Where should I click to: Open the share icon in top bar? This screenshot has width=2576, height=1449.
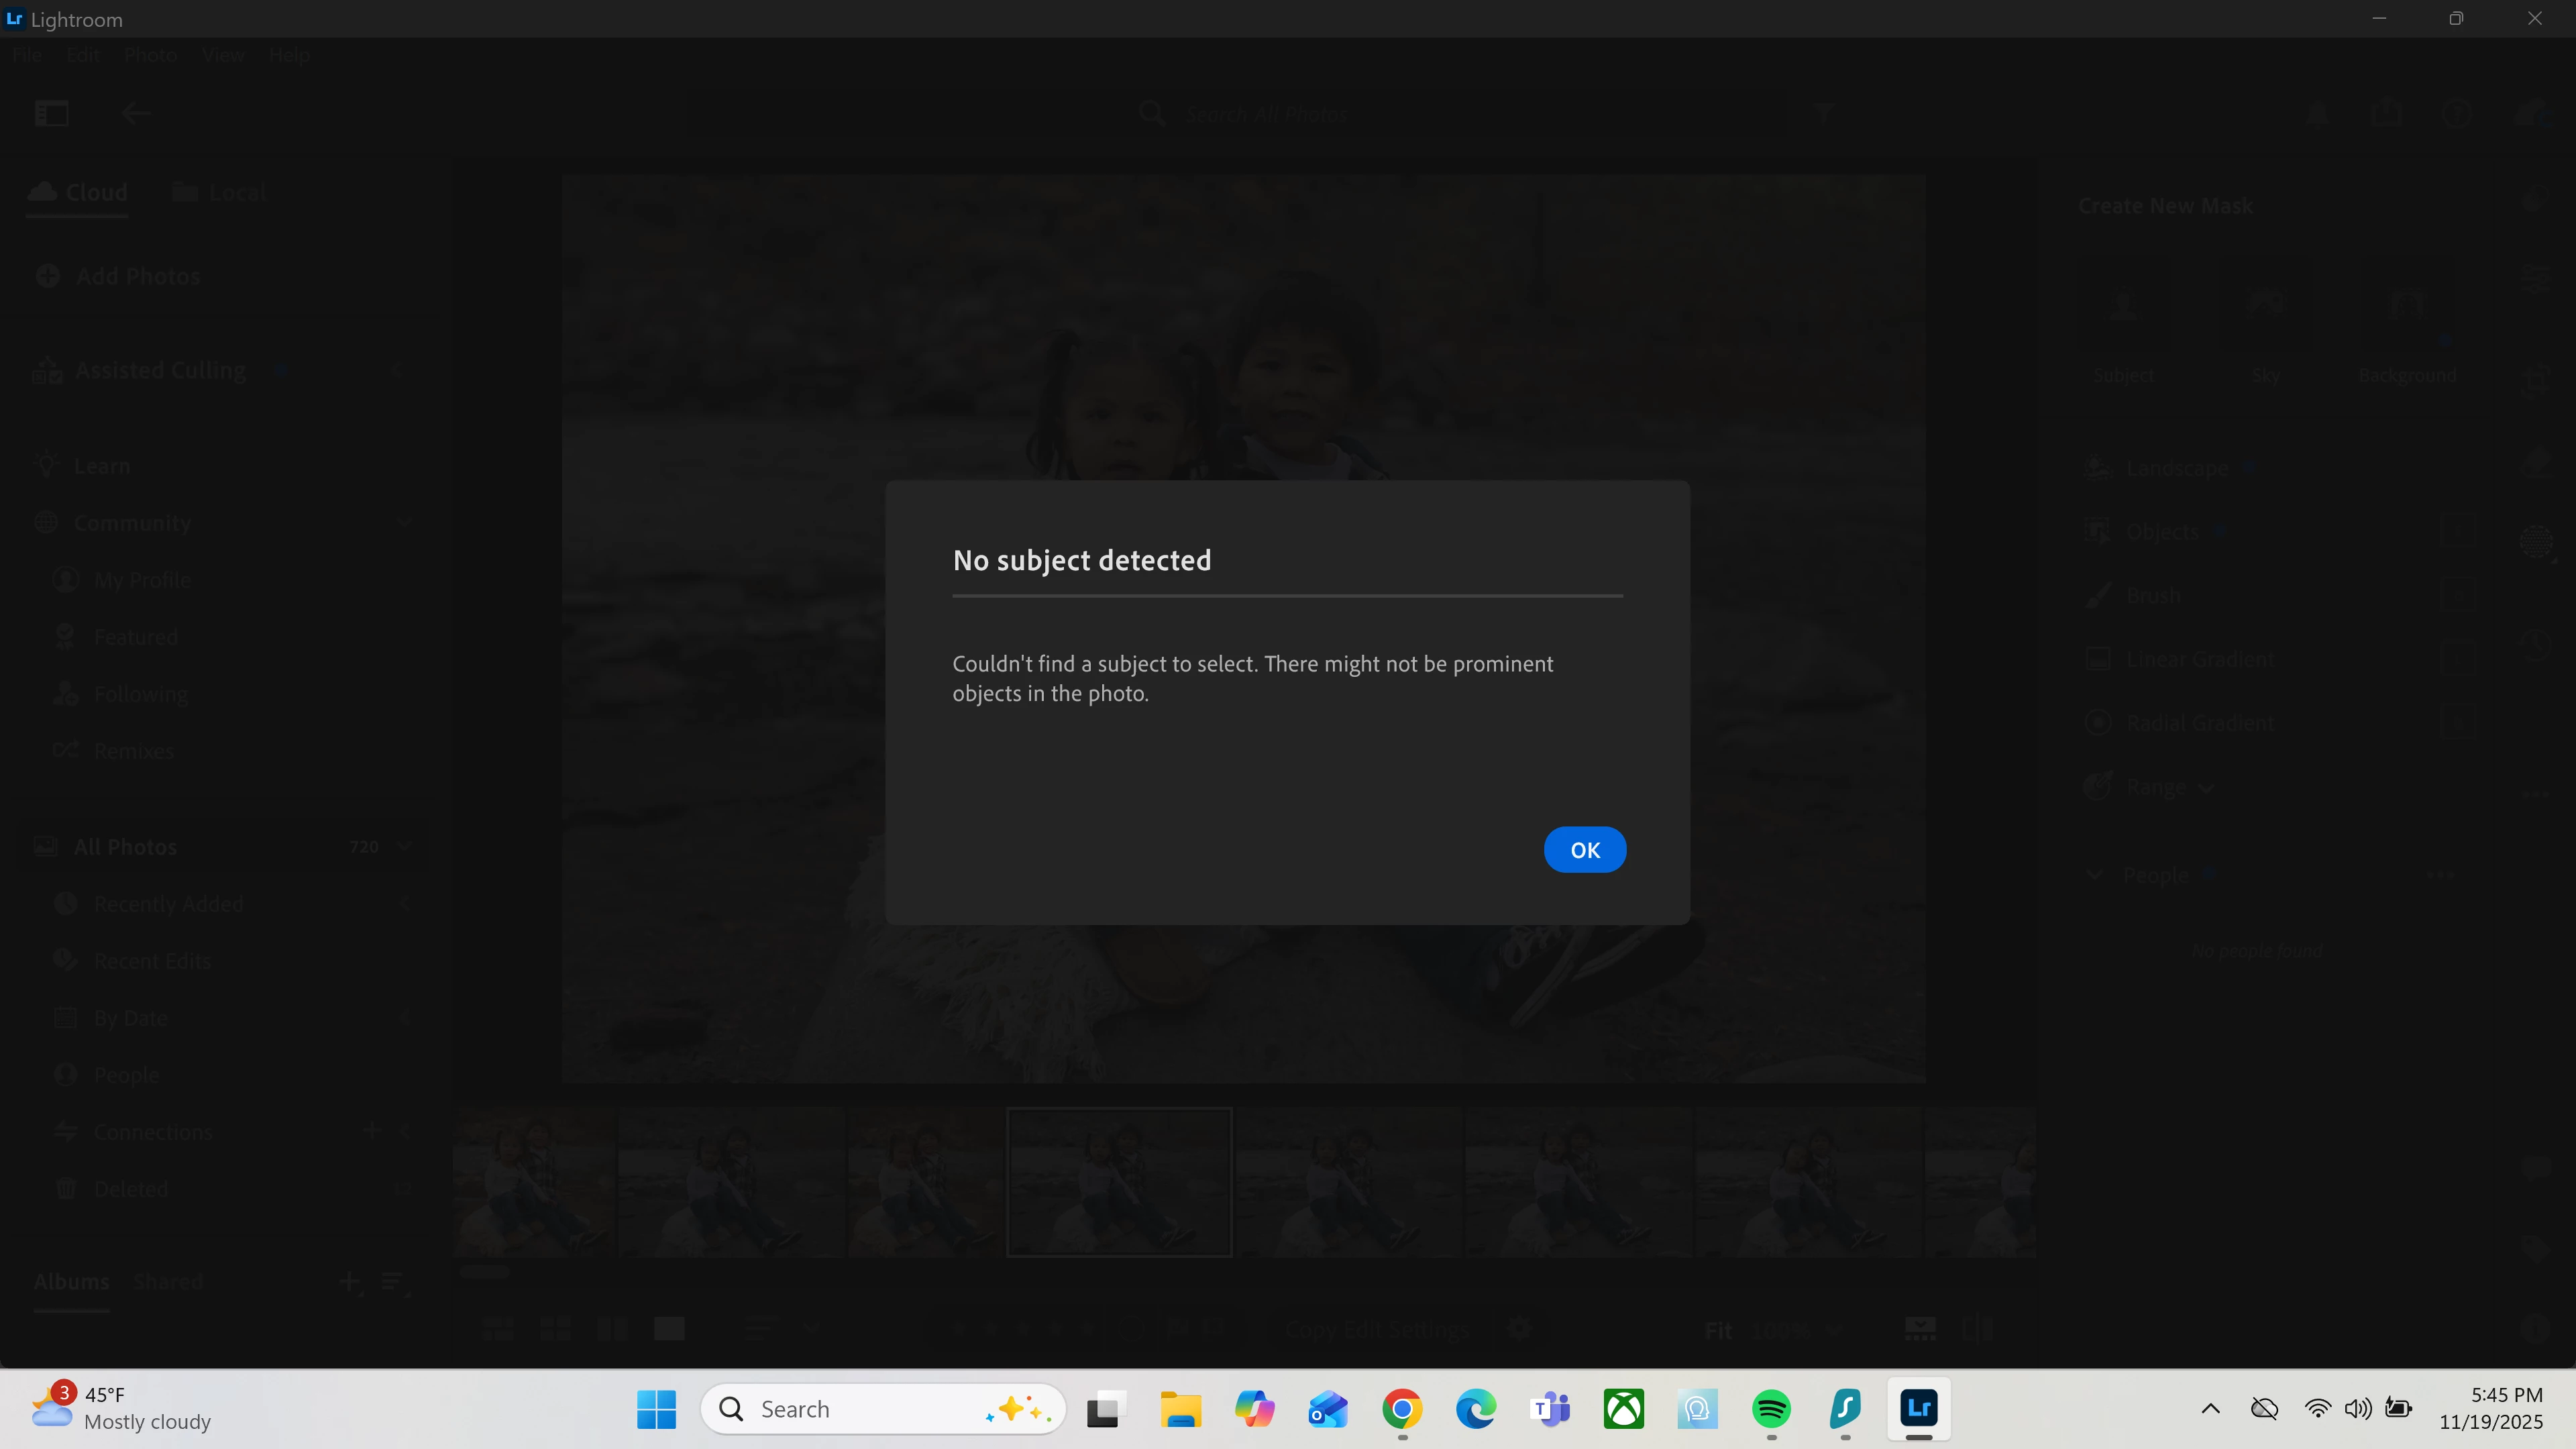(x=2387, y=113)
